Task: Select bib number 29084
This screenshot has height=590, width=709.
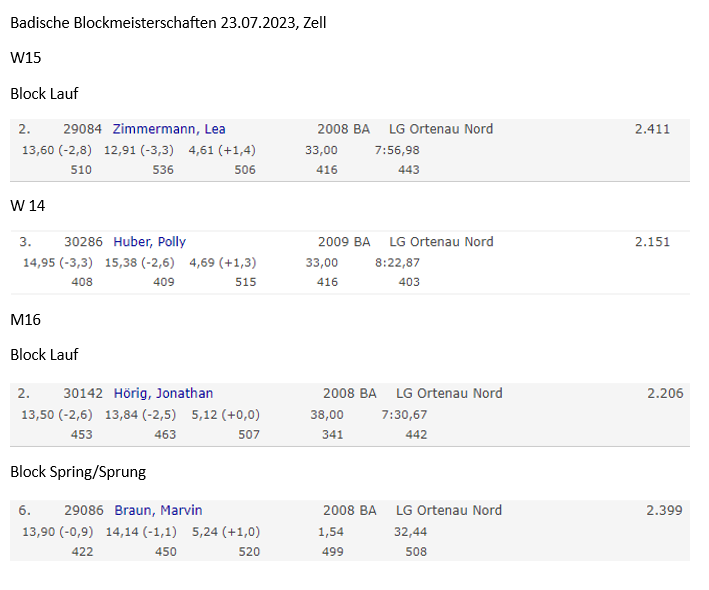Action: (82, 129)
